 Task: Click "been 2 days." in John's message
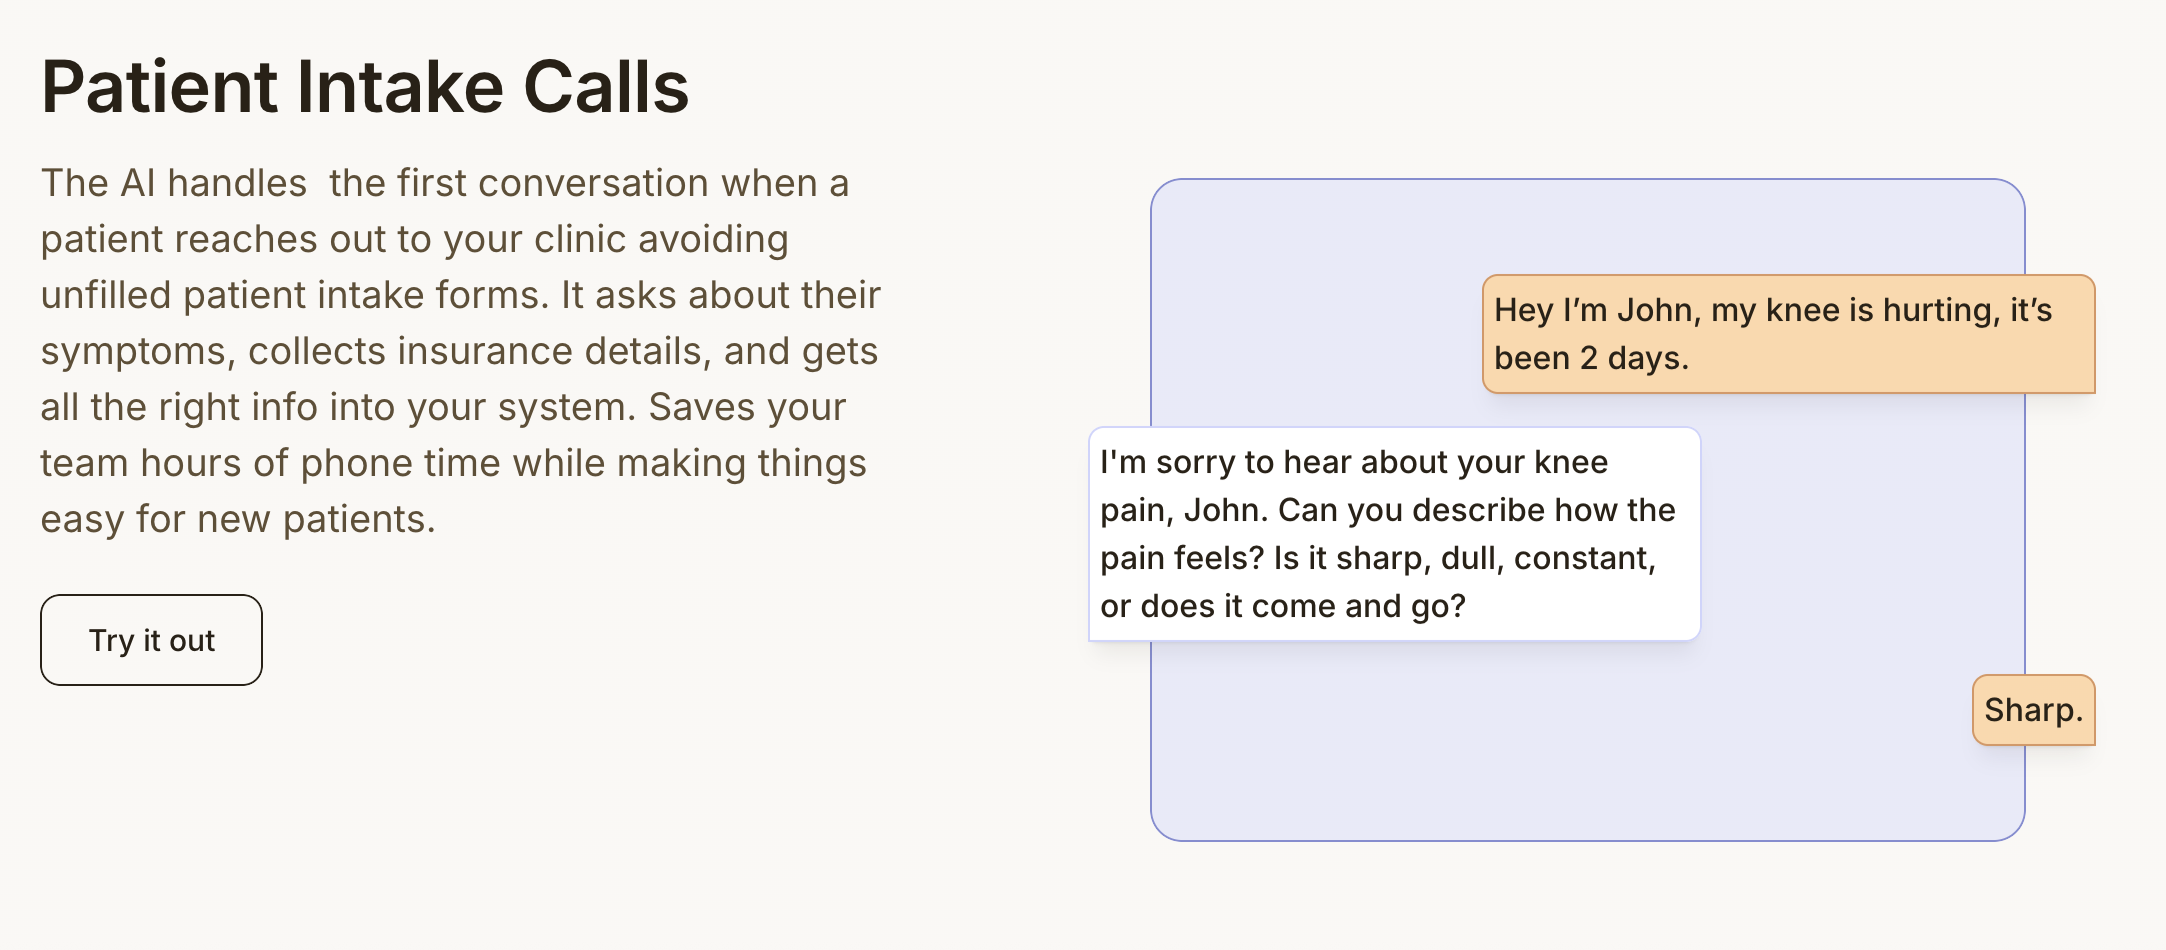[1591, 358]
